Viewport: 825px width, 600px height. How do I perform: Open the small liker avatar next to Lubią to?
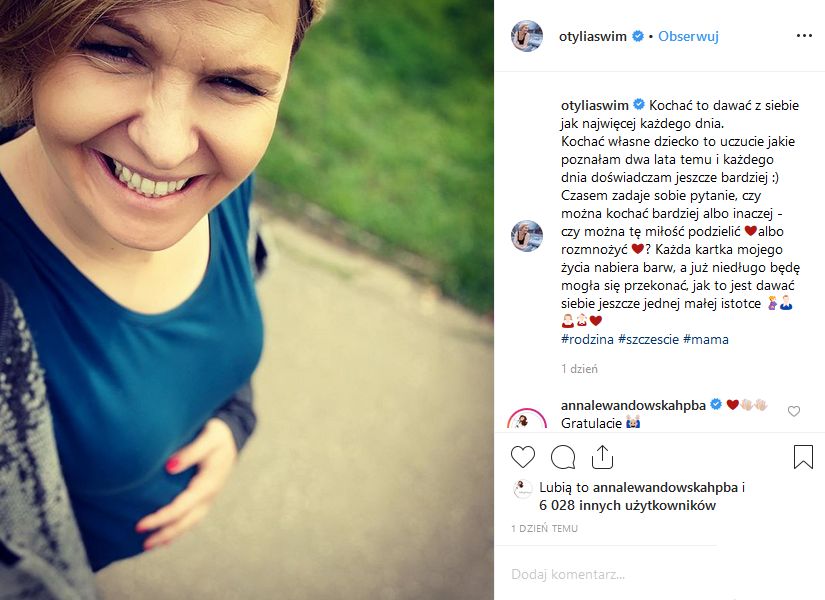522,488
